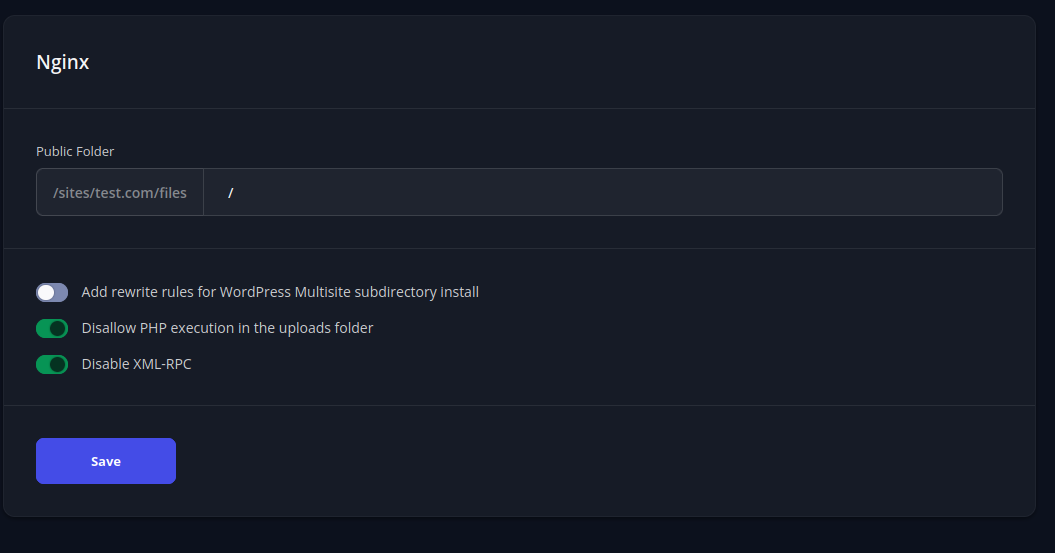
Task: Click the knob of the XML-RPC toggle
Action: 58,364
